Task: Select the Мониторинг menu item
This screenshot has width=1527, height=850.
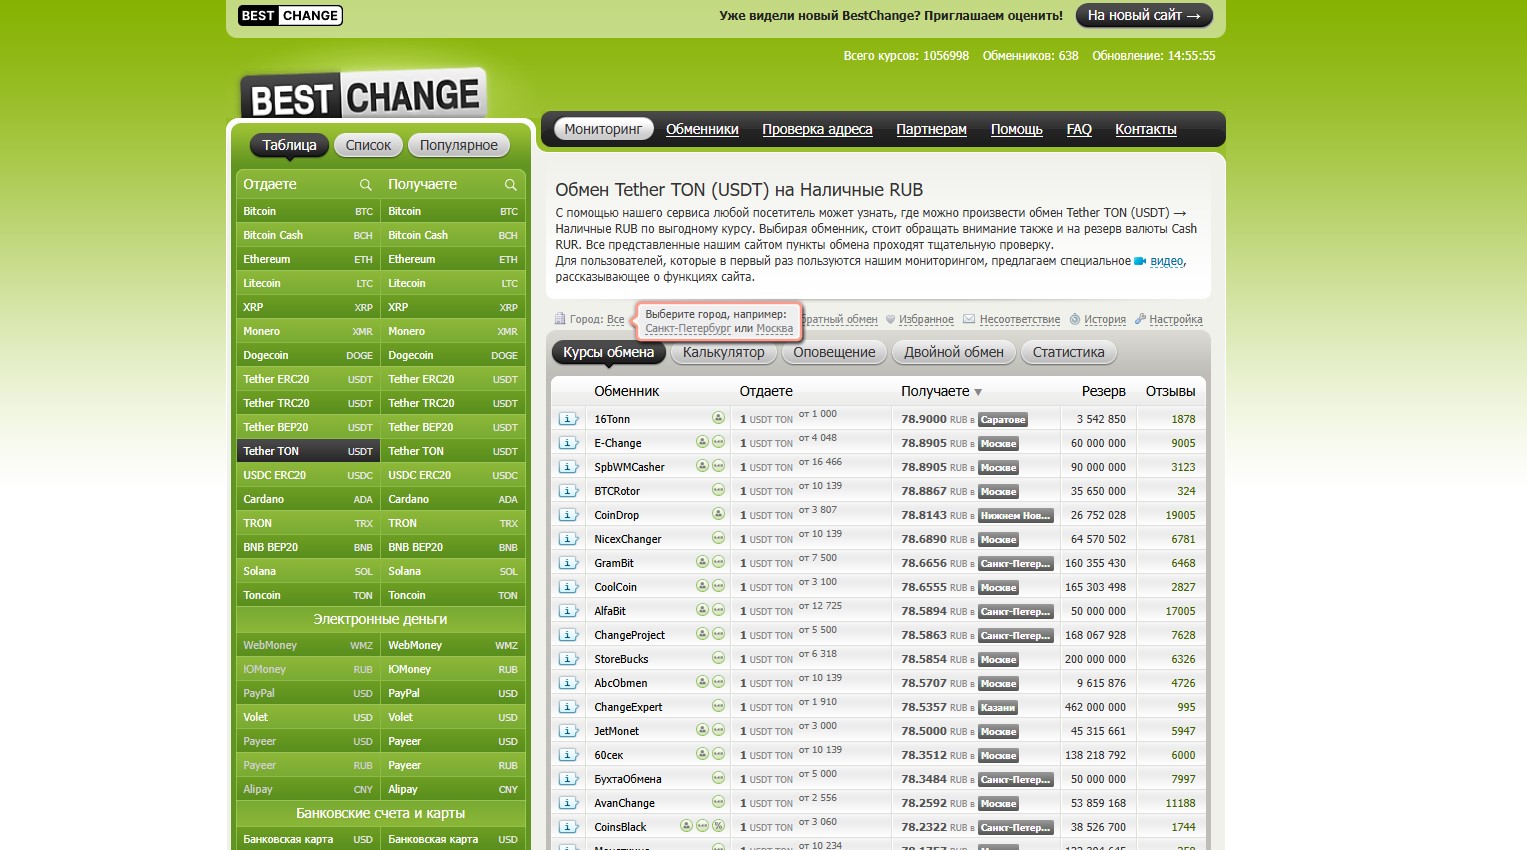Action: [x=603, y=129]
